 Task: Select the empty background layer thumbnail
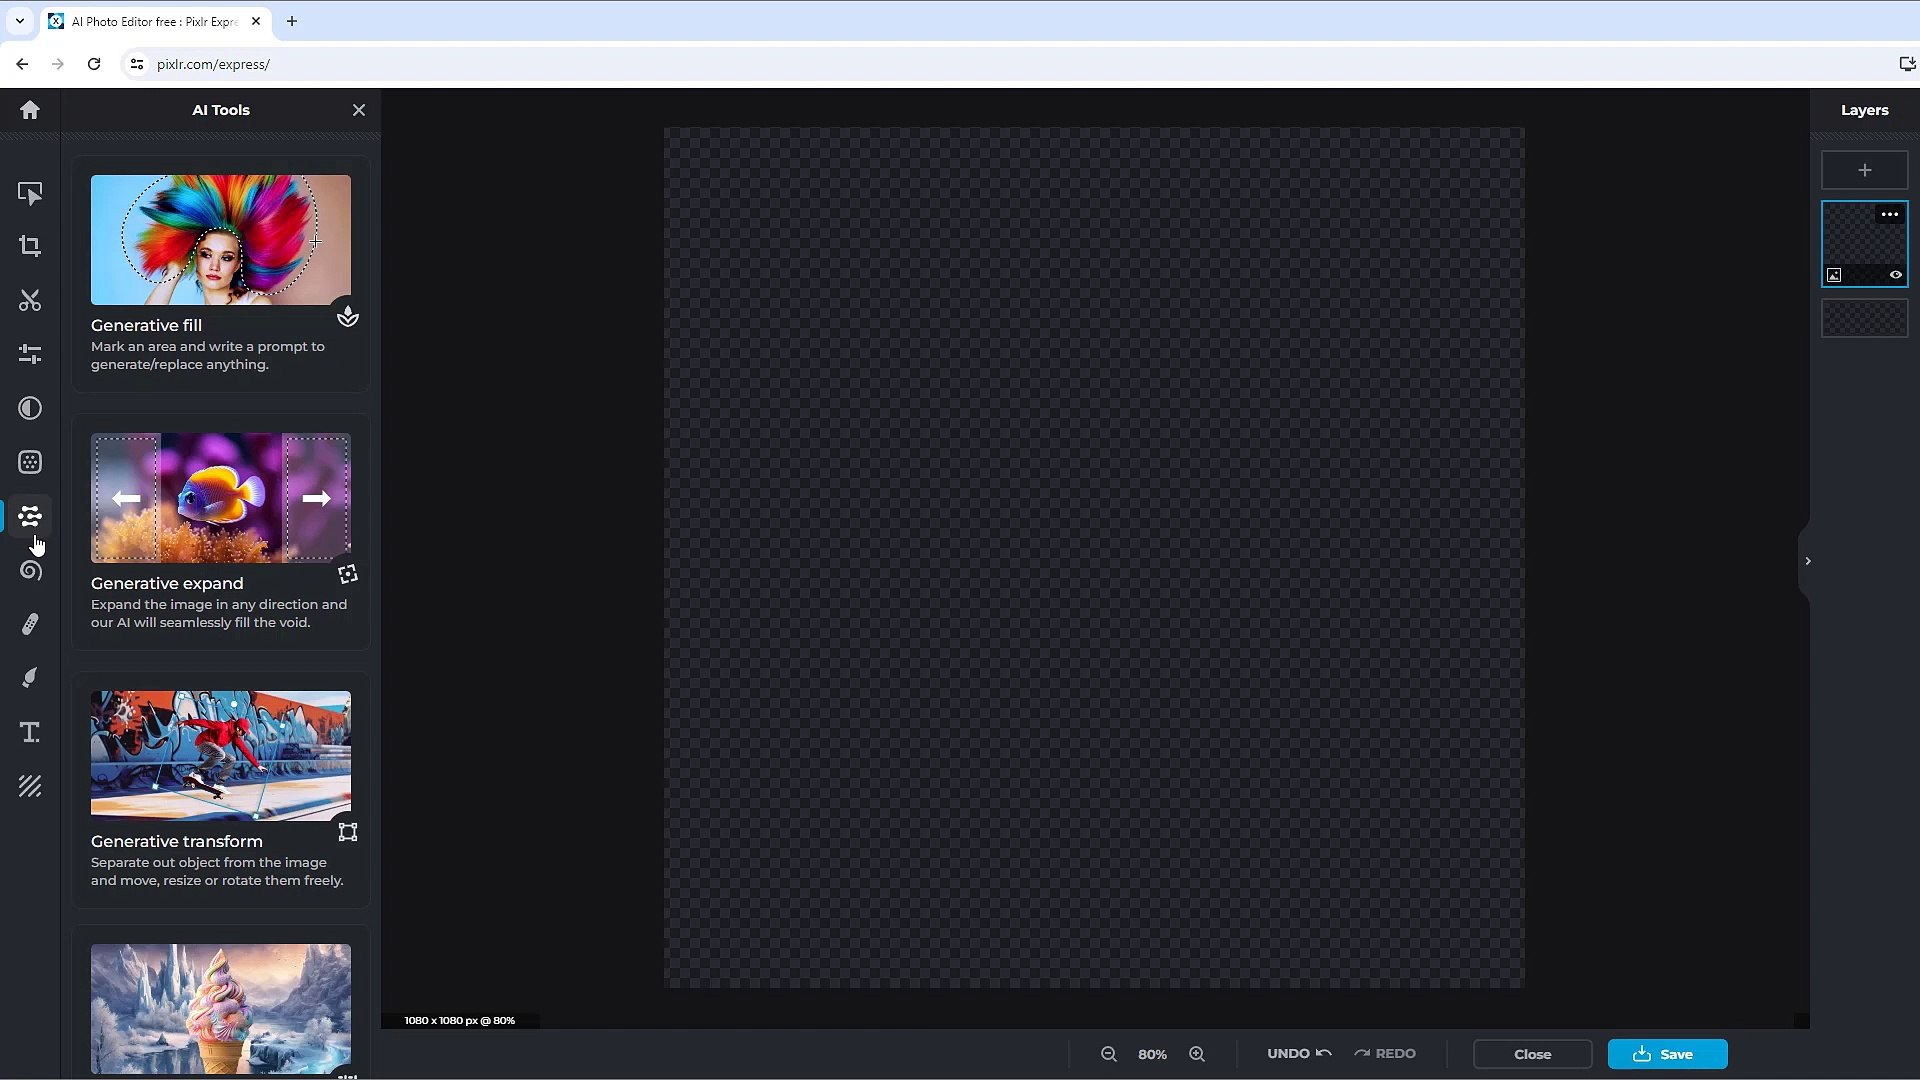(x=1864, y=319)
